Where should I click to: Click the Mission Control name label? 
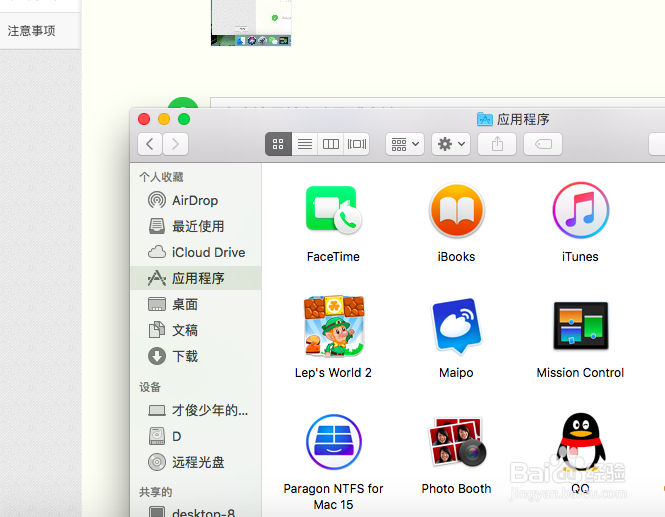[580, 372]
